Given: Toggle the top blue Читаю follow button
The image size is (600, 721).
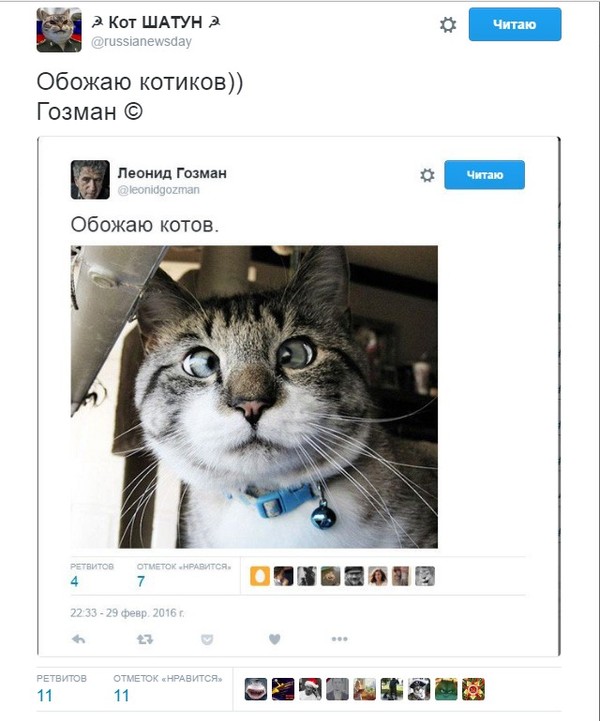Looking at the screenshot, I should coord(515,24).
